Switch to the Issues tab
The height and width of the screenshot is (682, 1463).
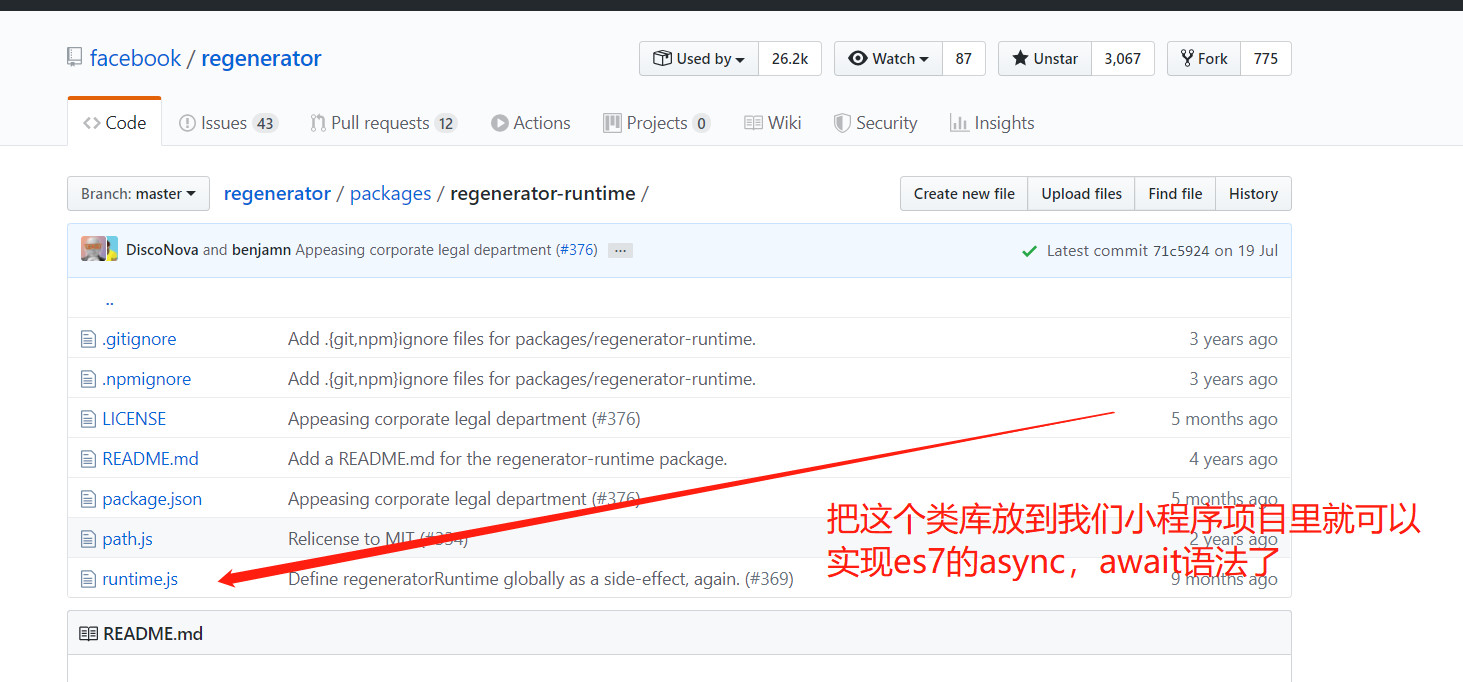click(x=228, y=123)
